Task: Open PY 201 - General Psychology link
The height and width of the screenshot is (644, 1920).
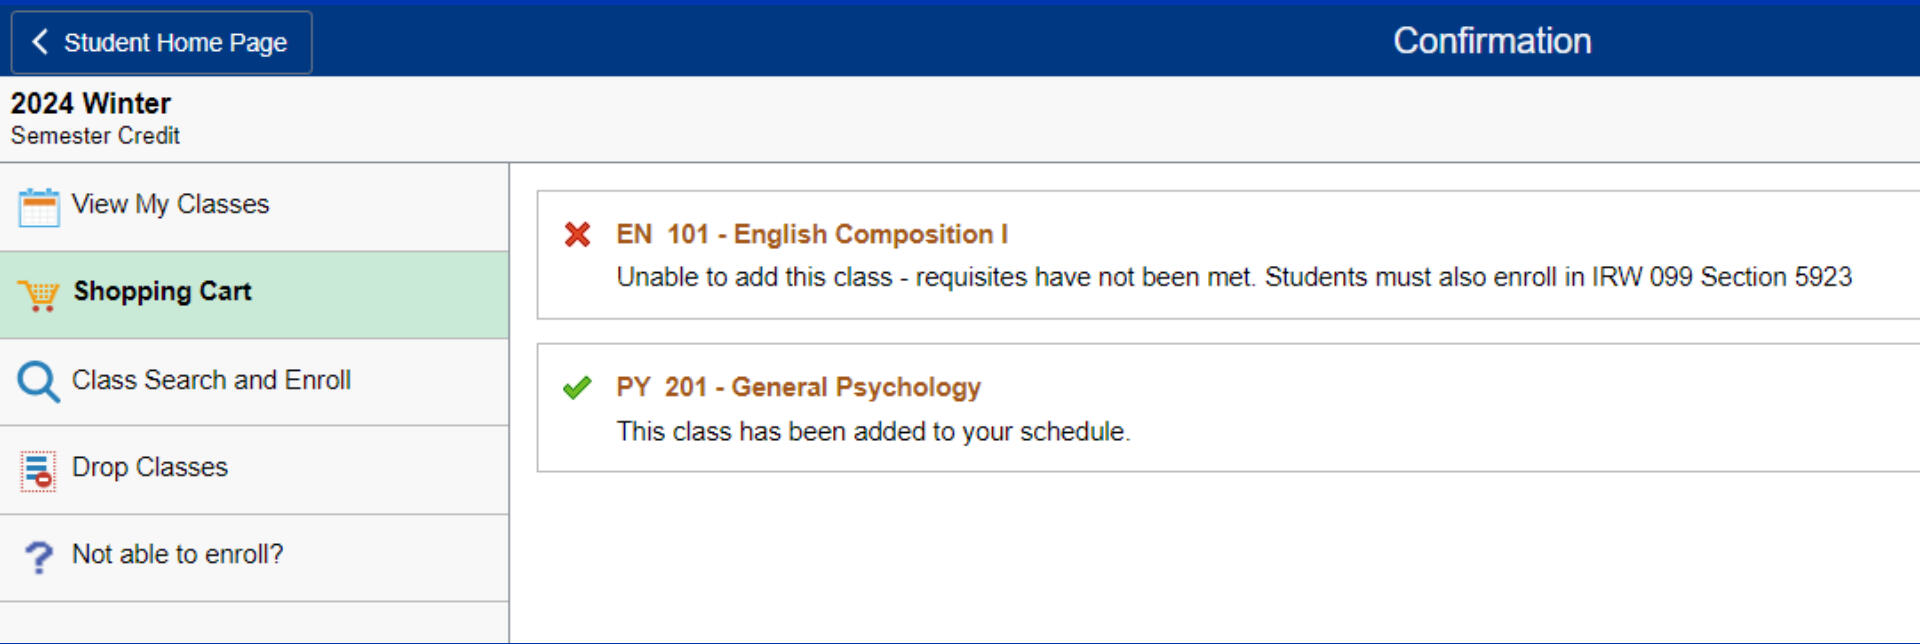Action: click(x=798, y=387)
